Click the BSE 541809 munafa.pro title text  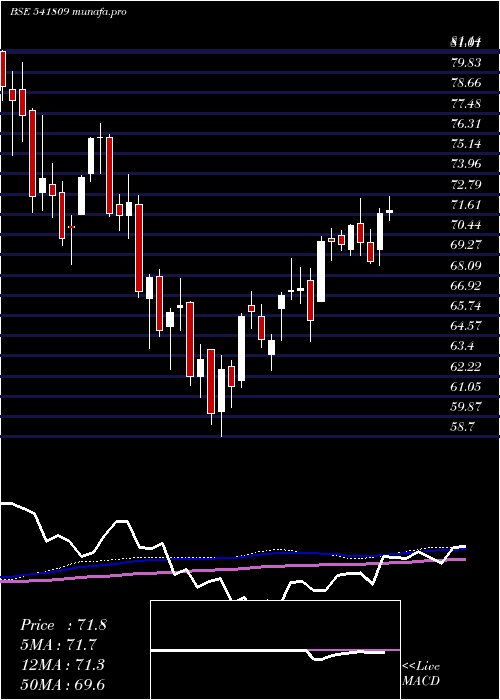(x=68, y=12)
